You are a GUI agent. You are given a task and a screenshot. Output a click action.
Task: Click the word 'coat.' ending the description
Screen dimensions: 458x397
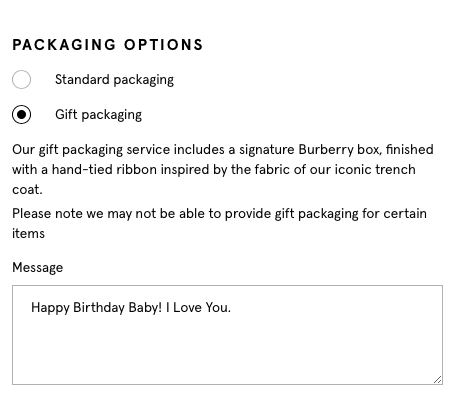pos(27,190)
